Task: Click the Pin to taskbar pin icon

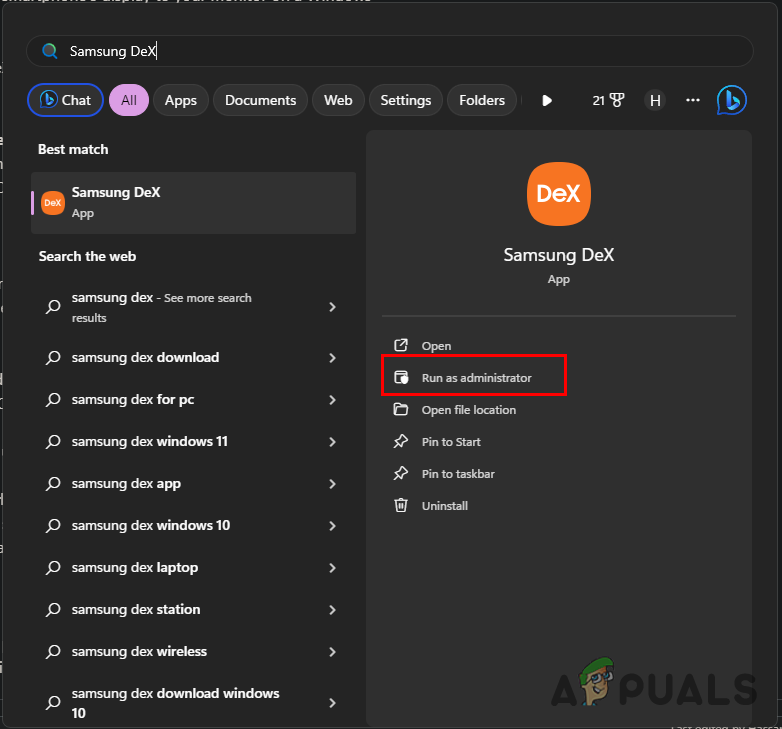Action: (x=400, y=473)
